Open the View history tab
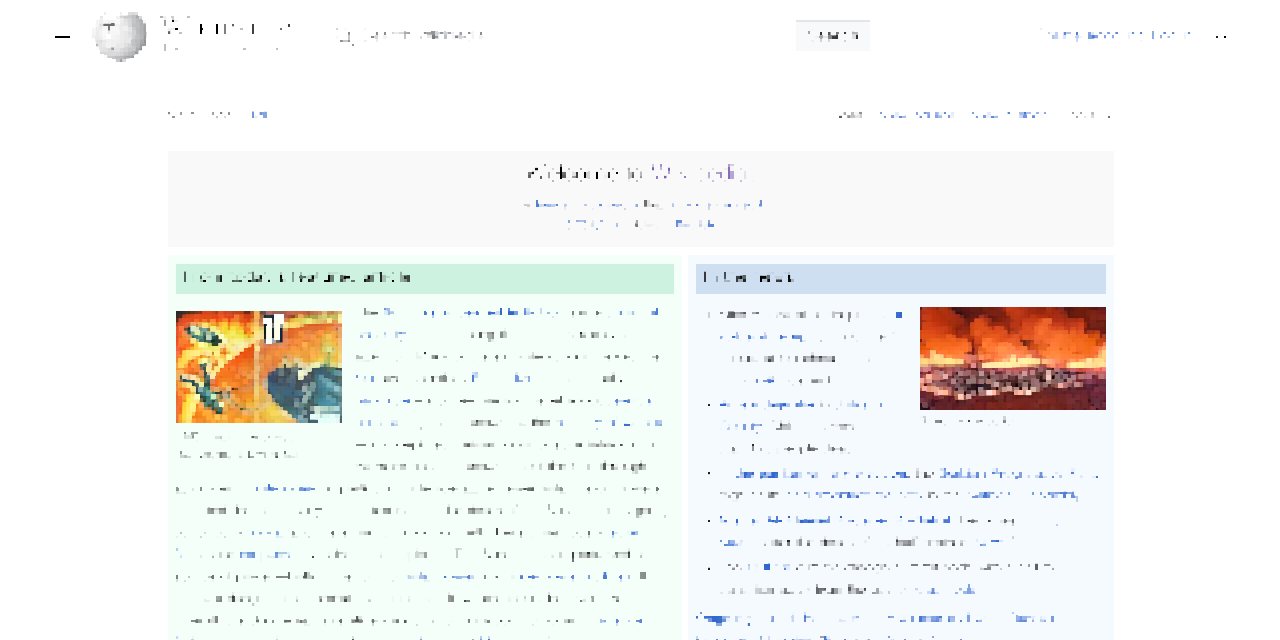Viewport: 1280px width, 640px height. pos(1009,114)
